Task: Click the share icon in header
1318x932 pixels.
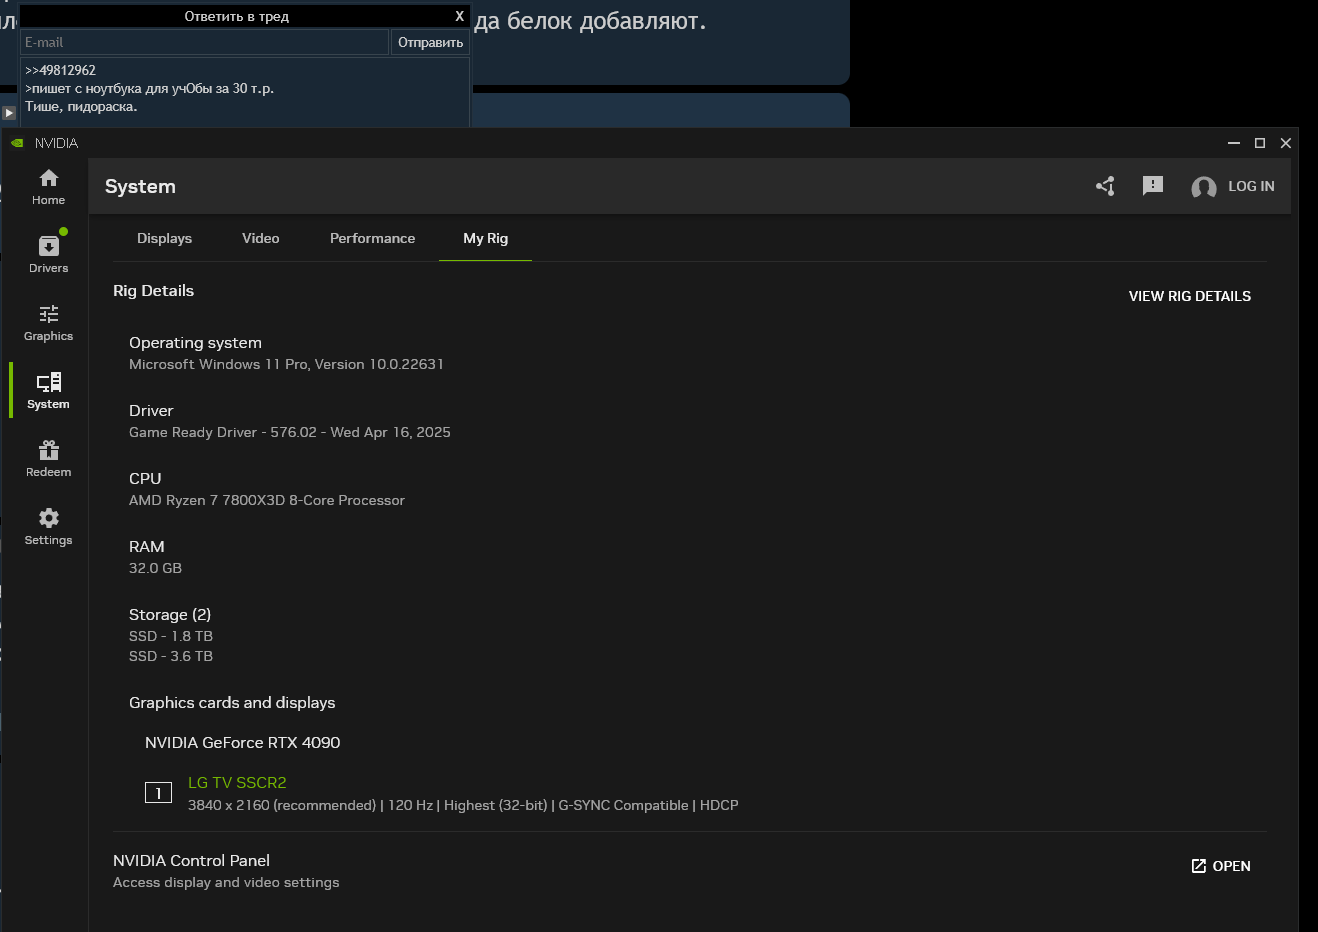Action: pyautogui.click(x=1105, y=186)
